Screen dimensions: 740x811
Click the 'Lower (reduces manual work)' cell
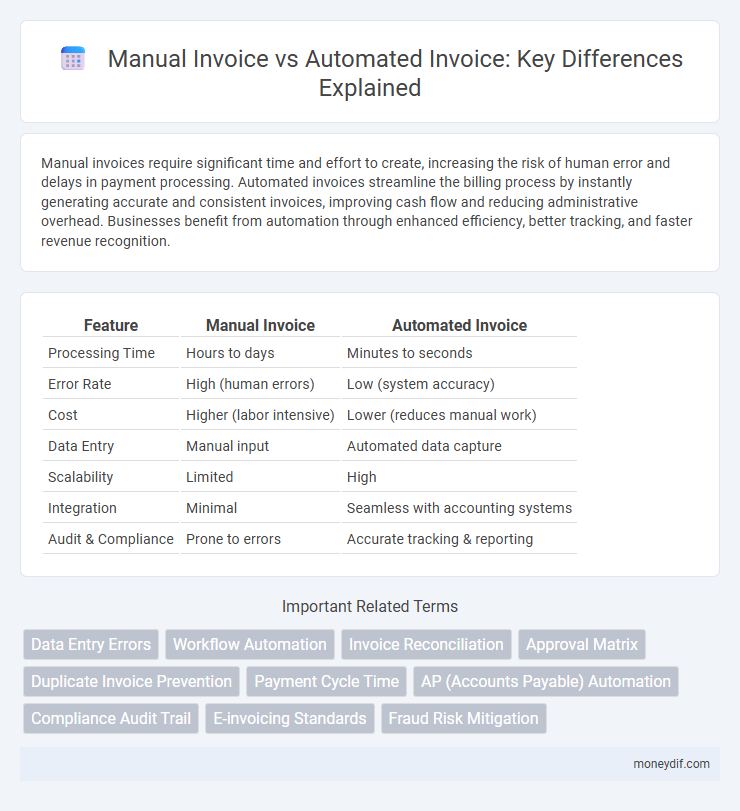[x=459, y=415]
